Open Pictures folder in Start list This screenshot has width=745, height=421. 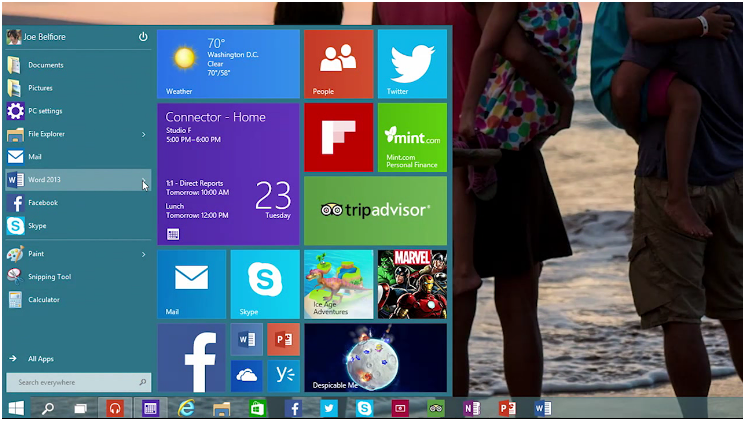coord(78,88)
